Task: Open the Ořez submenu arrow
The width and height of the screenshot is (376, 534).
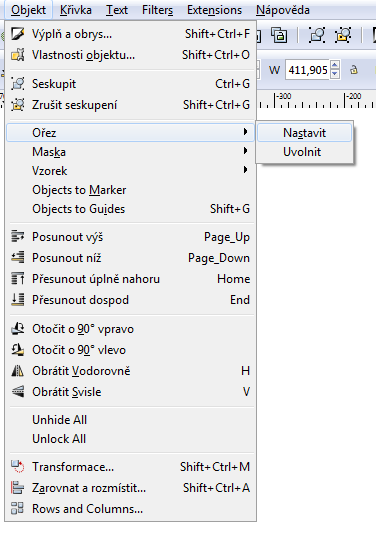Action: (245, 132)
